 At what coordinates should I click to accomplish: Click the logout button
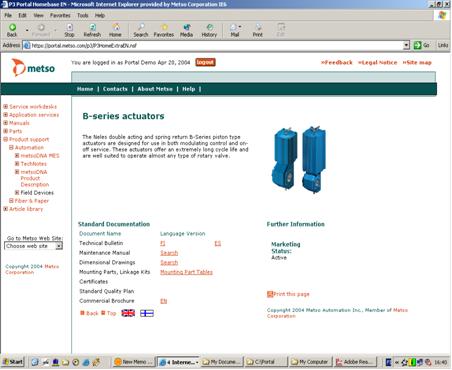tap(205, 62)
